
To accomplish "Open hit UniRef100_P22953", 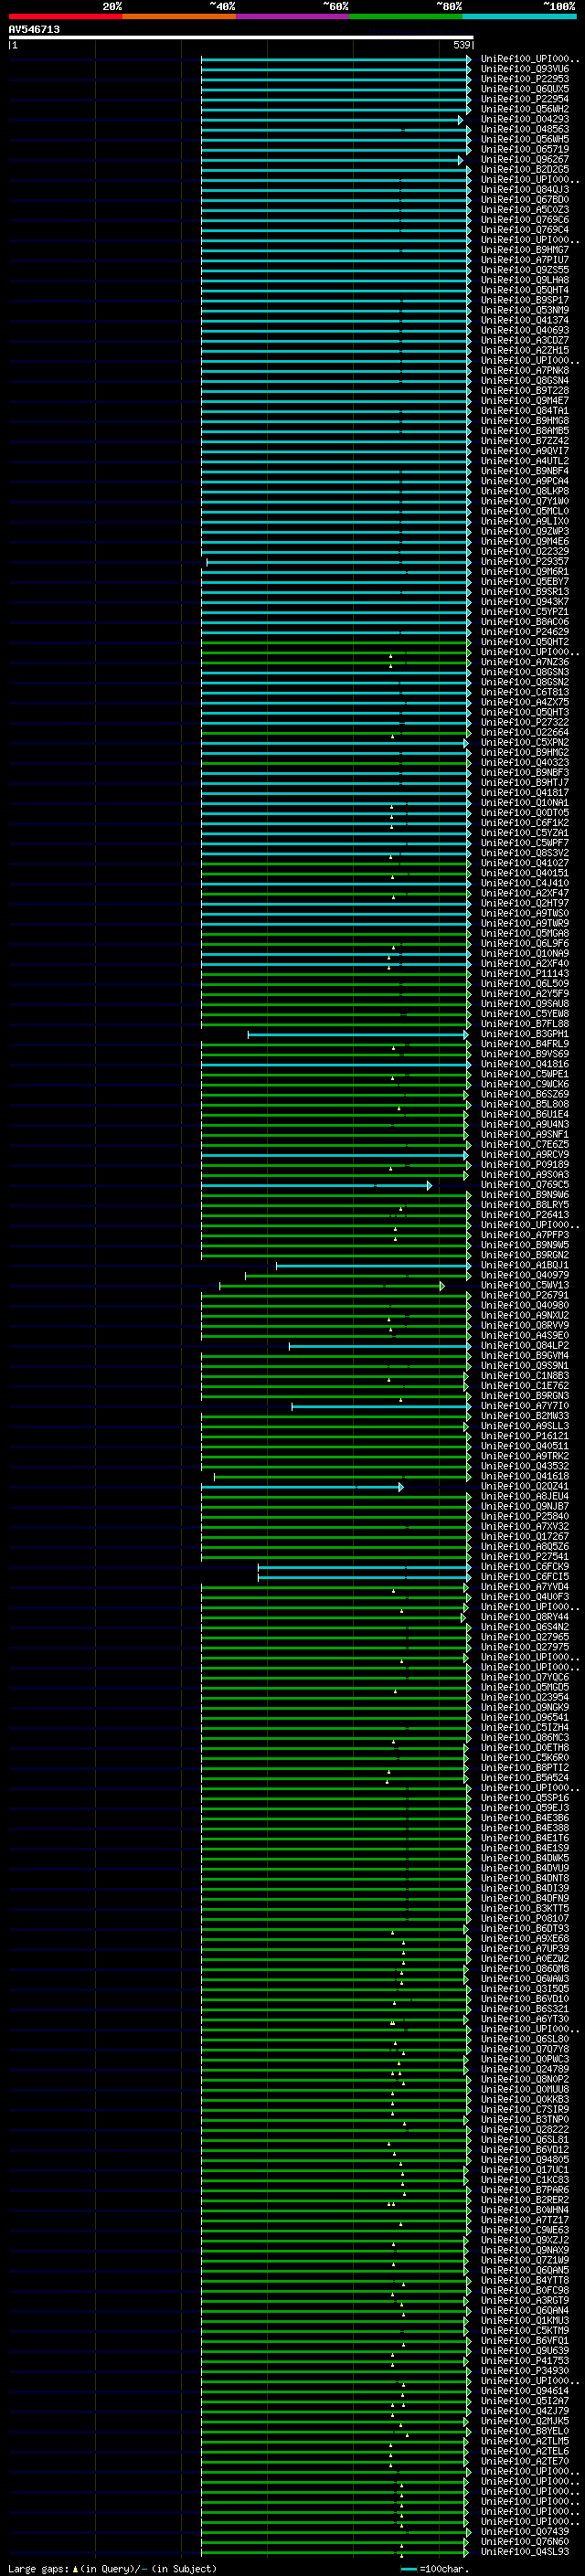I will coord(525,79).
